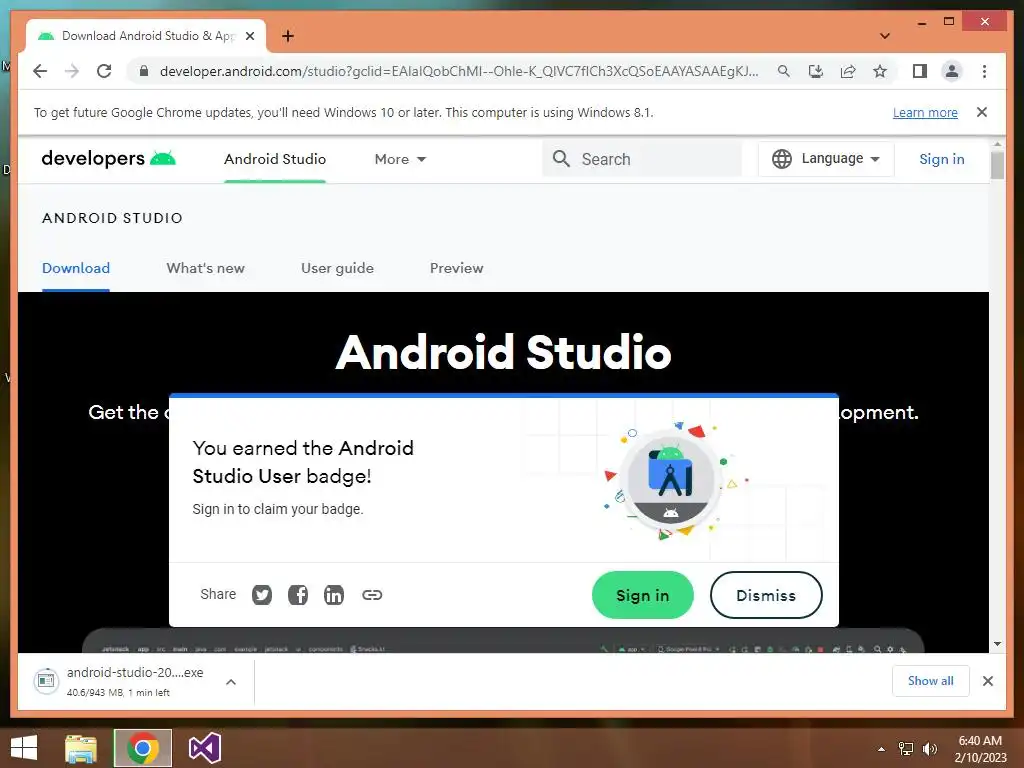1024x768 pixels.
Task: Launch Visual Studio from taskbar
Action: (204, 748)
